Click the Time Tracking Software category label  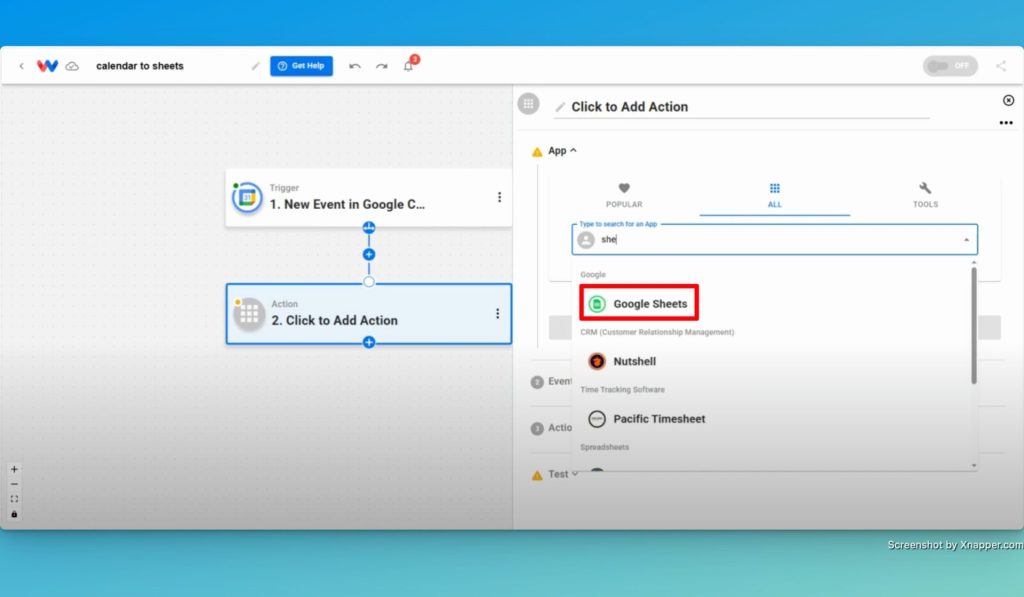point(622,390)
